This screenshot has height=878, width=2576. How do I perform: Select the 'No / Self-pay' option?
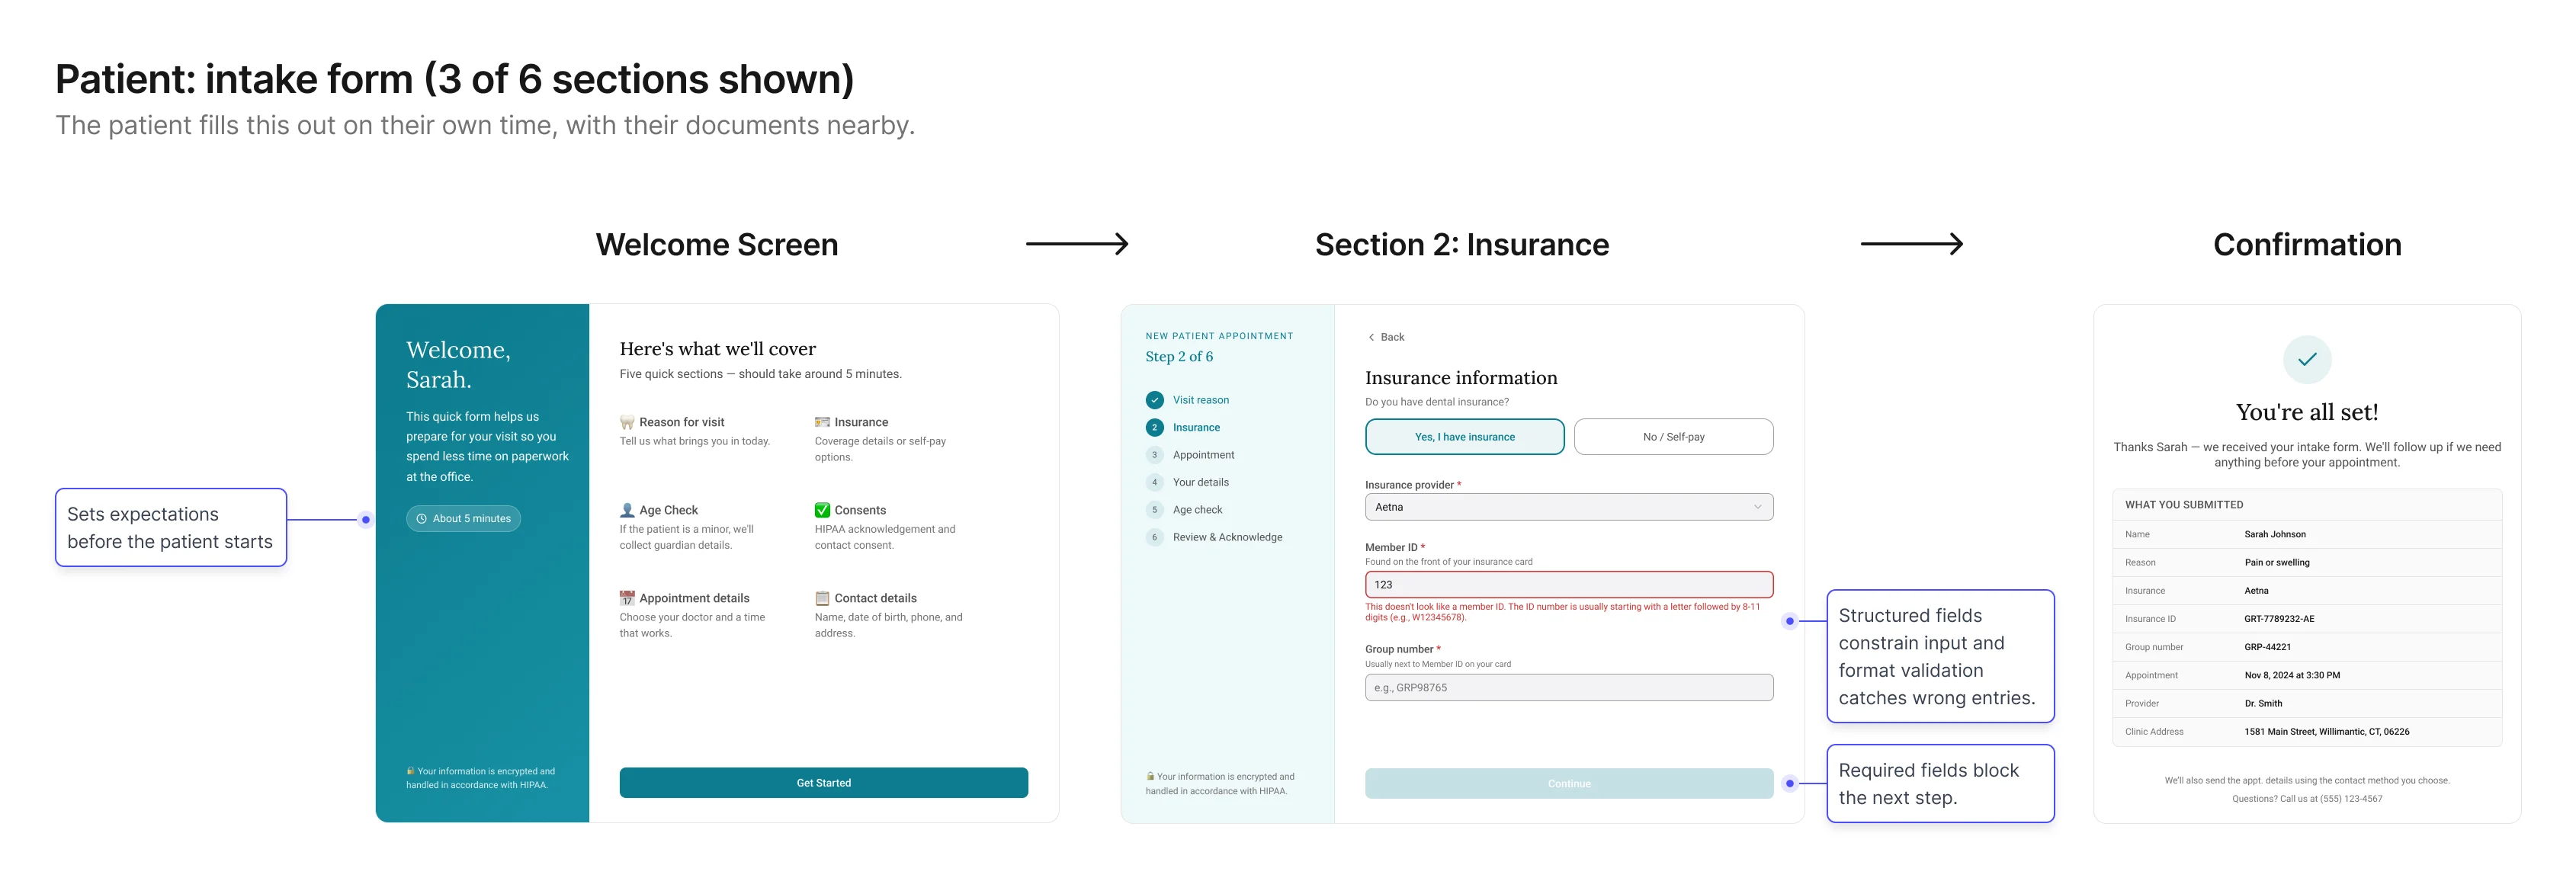click(1673, 437)
